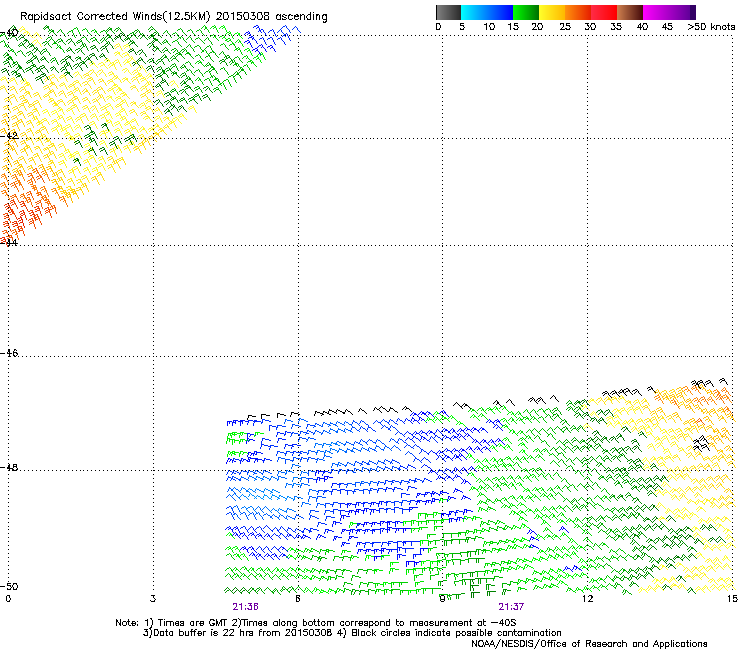
Task: Select the orange 25-30 knots legend segment
Action: coord(578,12)
